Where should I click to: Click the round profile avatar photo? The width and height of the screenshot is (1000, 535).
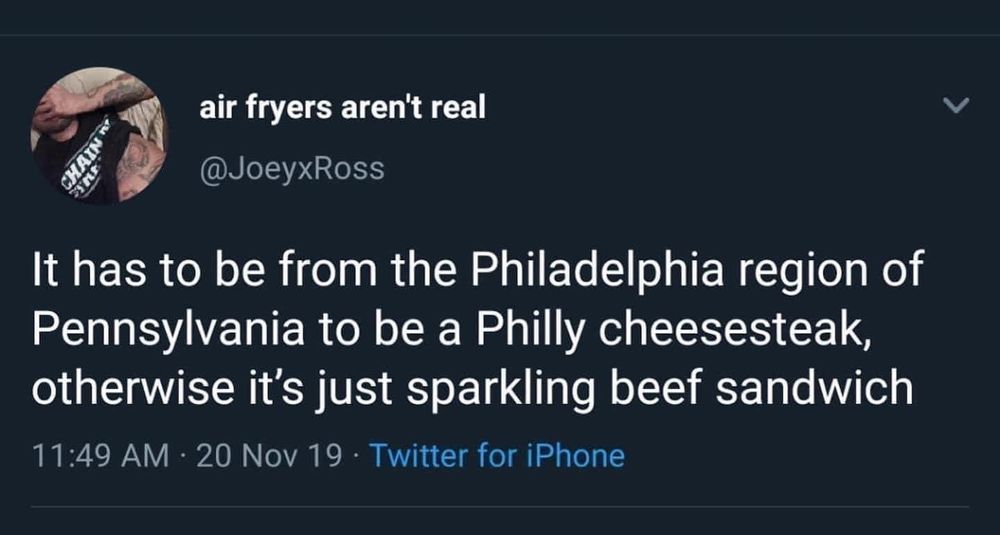click(x=99, y=135)
